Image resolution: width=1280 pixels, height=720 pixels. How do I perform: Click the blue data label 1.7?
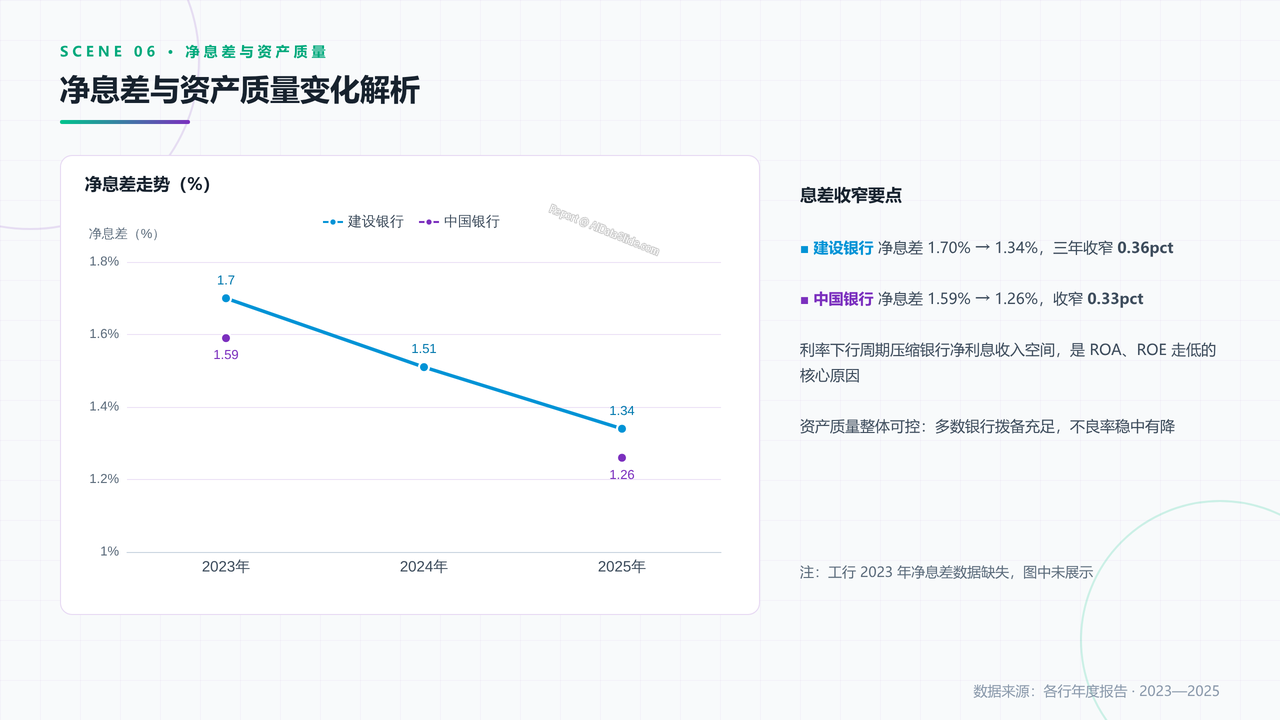tap(226, 280)
